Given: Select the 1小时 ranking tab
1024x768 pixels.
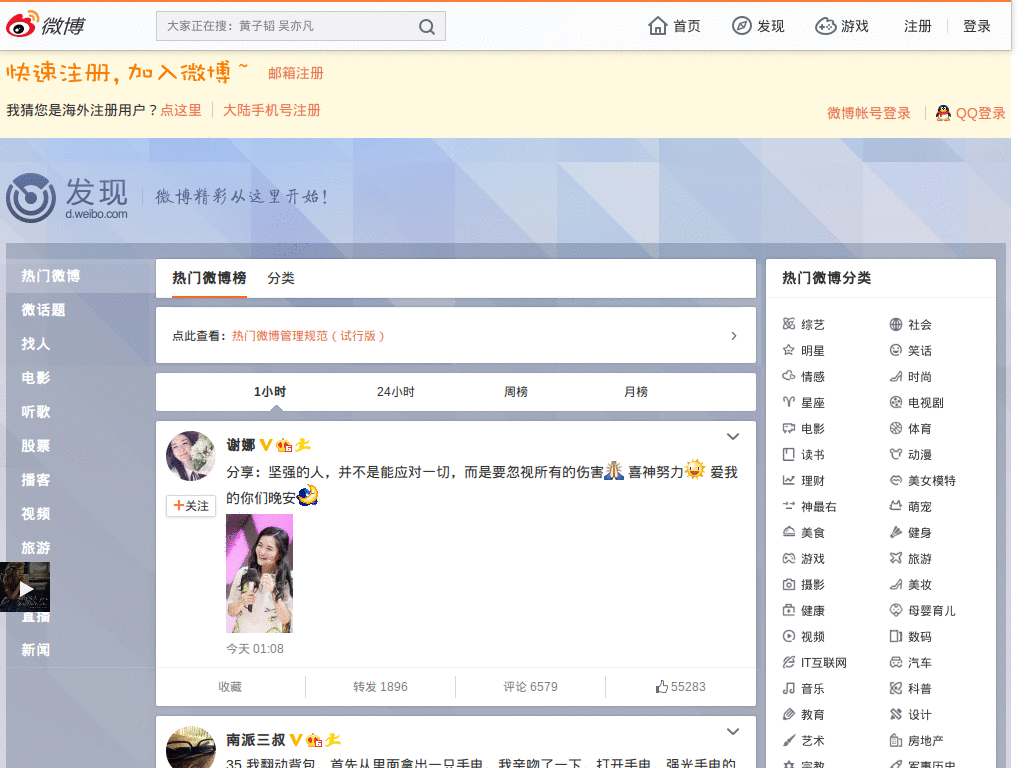Looking at the screenshot, I should coord(270,392).
